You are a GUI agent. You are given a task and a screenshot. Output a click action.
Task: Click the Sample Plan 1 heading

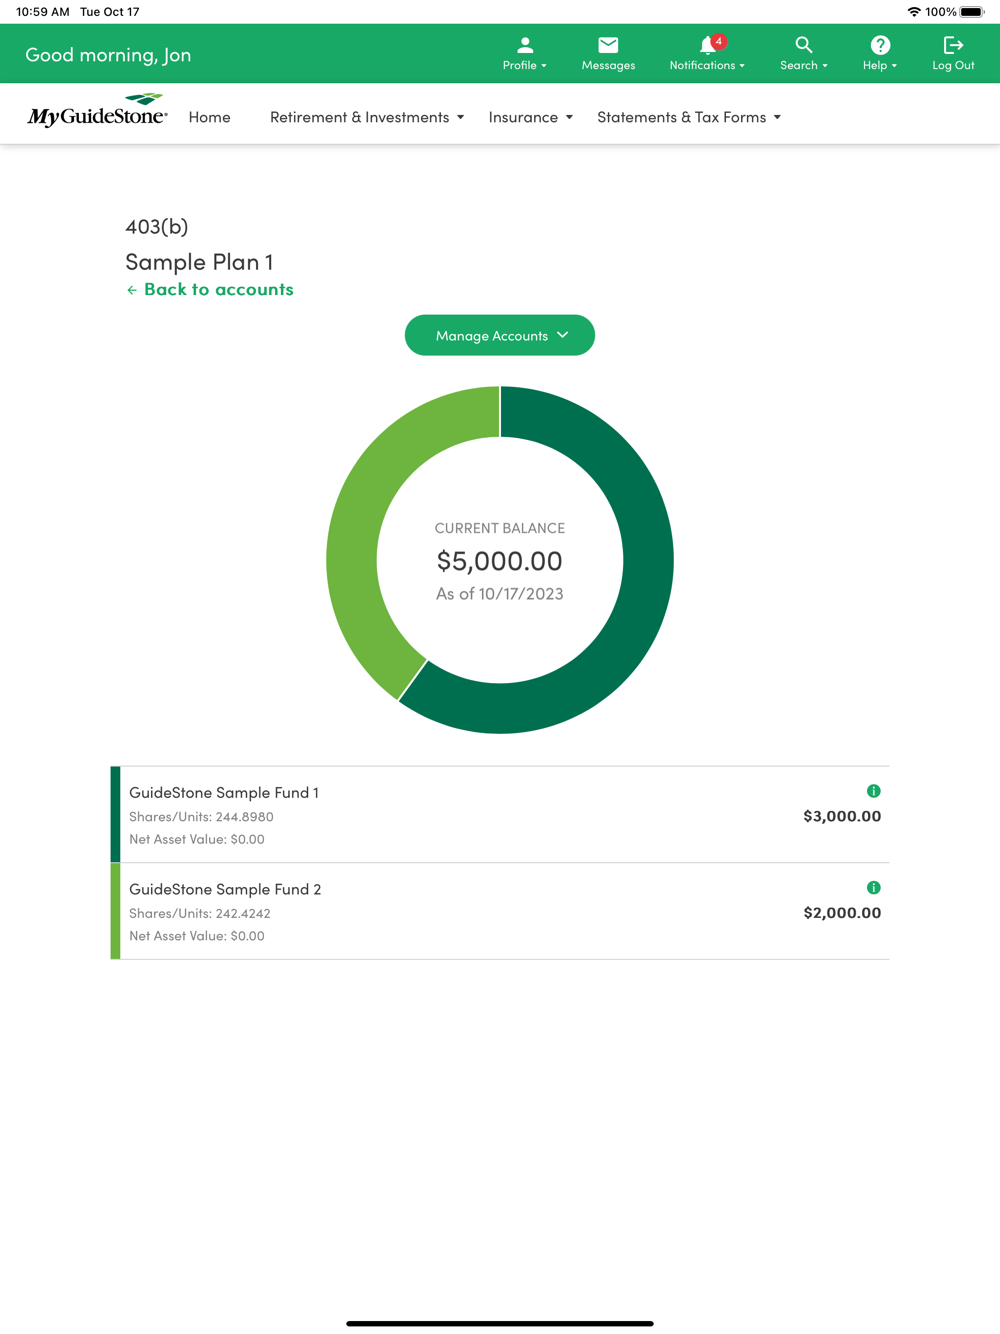[199, 261]
